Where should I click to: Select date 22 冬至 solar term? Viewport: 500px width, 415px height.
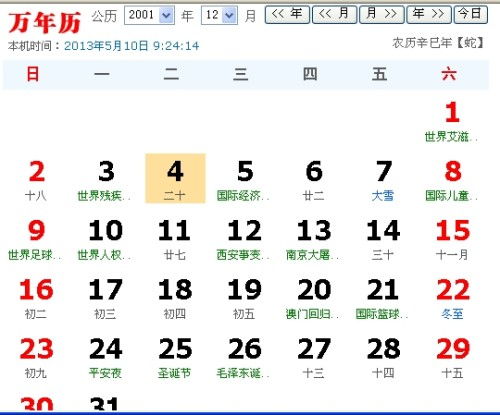click(452, 298)
